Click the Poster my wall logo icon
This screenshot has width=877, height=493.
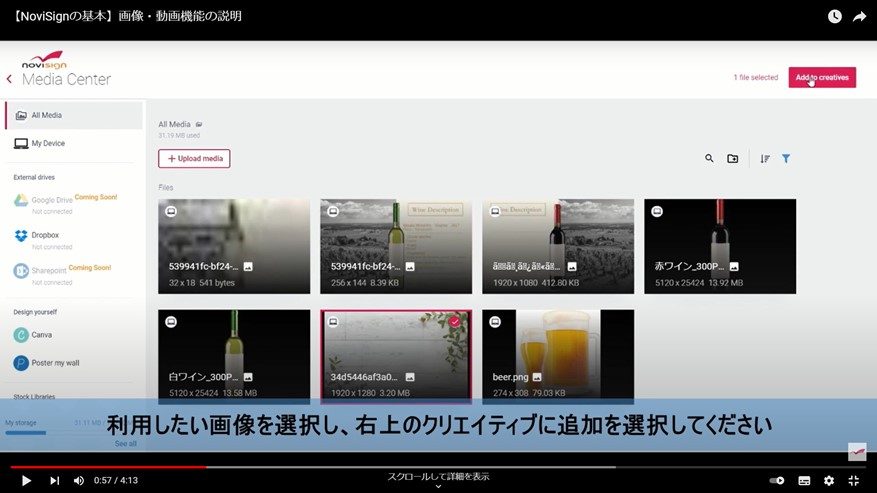[x=21, y=363]
